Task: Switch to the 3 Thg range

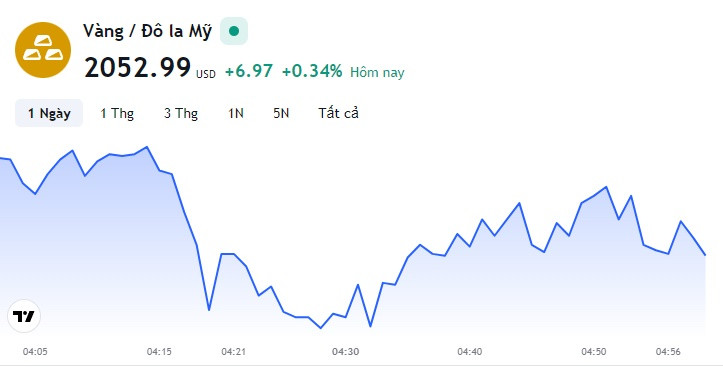Action: pyautogui.click(x=181, y=113)
